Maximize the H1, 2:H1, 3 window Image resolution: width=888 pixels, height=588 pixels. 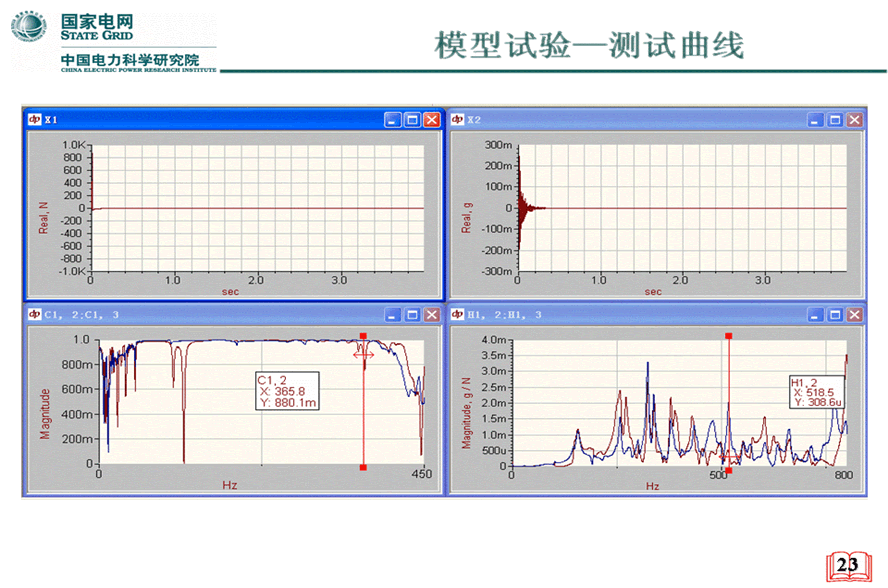834,314
